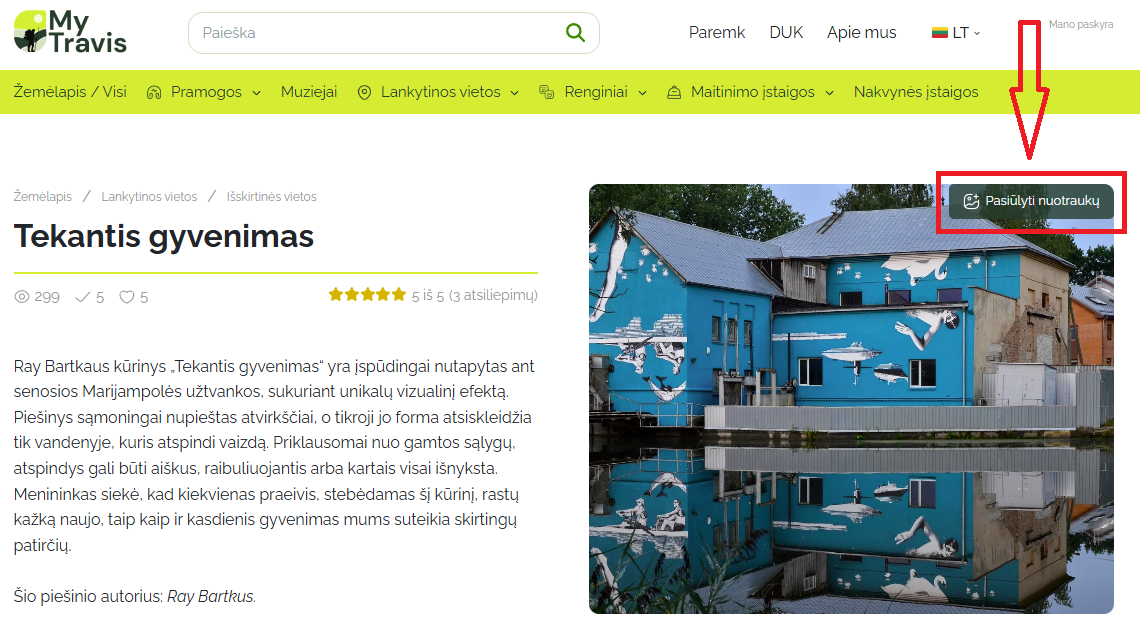Click the MyTravis logo

[x=70, y=32]
